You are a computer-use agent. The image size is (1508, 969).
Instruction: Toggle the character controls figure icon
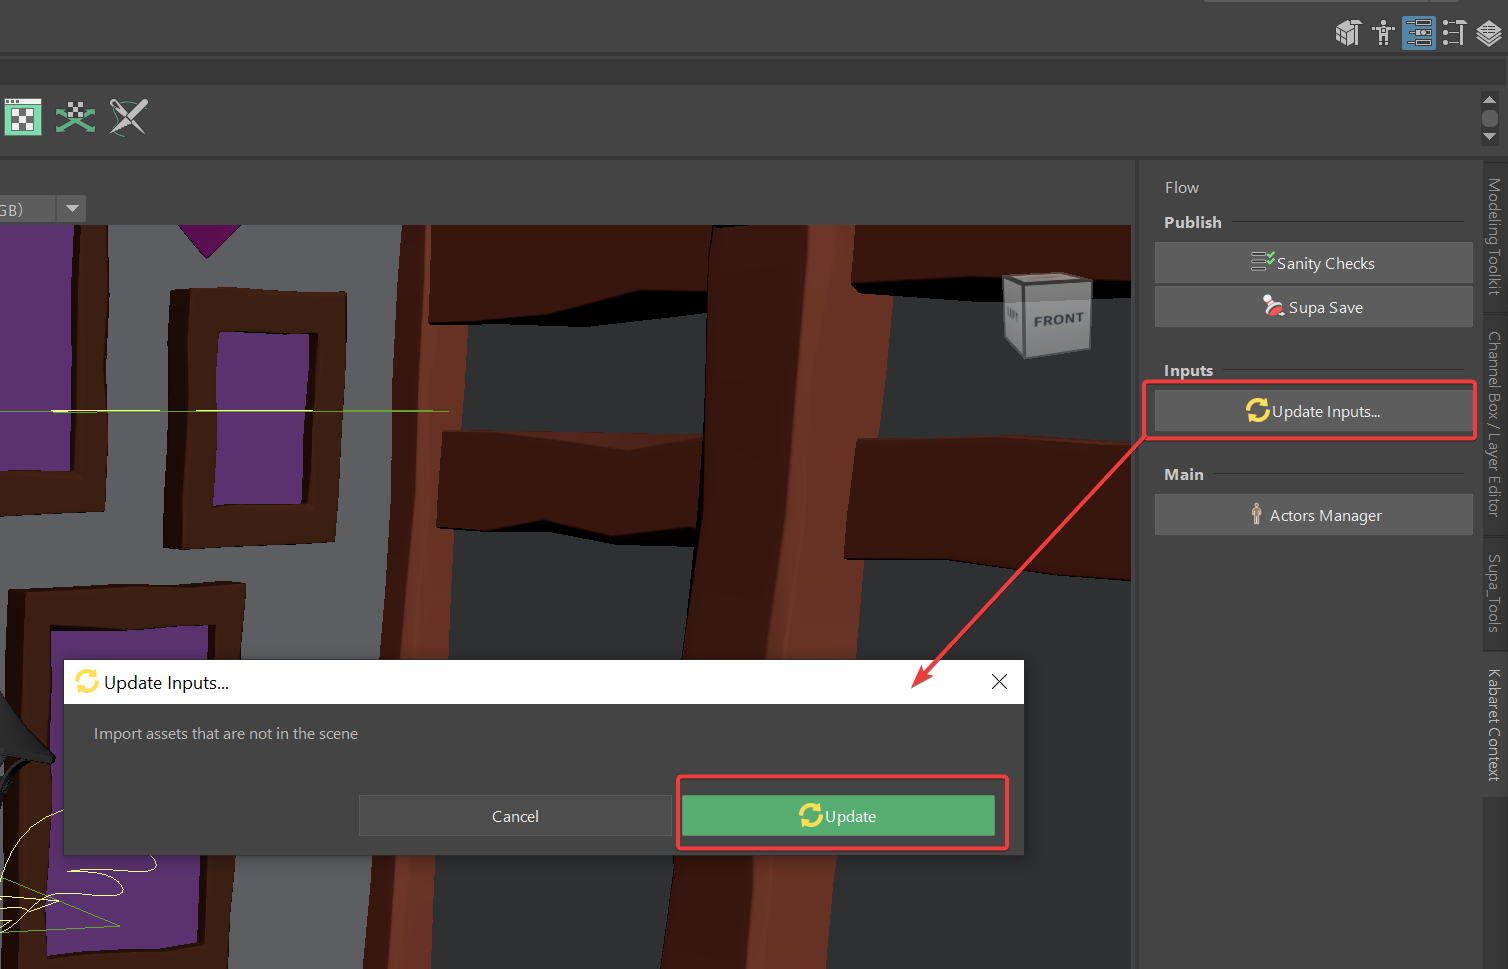point(1383,33)
